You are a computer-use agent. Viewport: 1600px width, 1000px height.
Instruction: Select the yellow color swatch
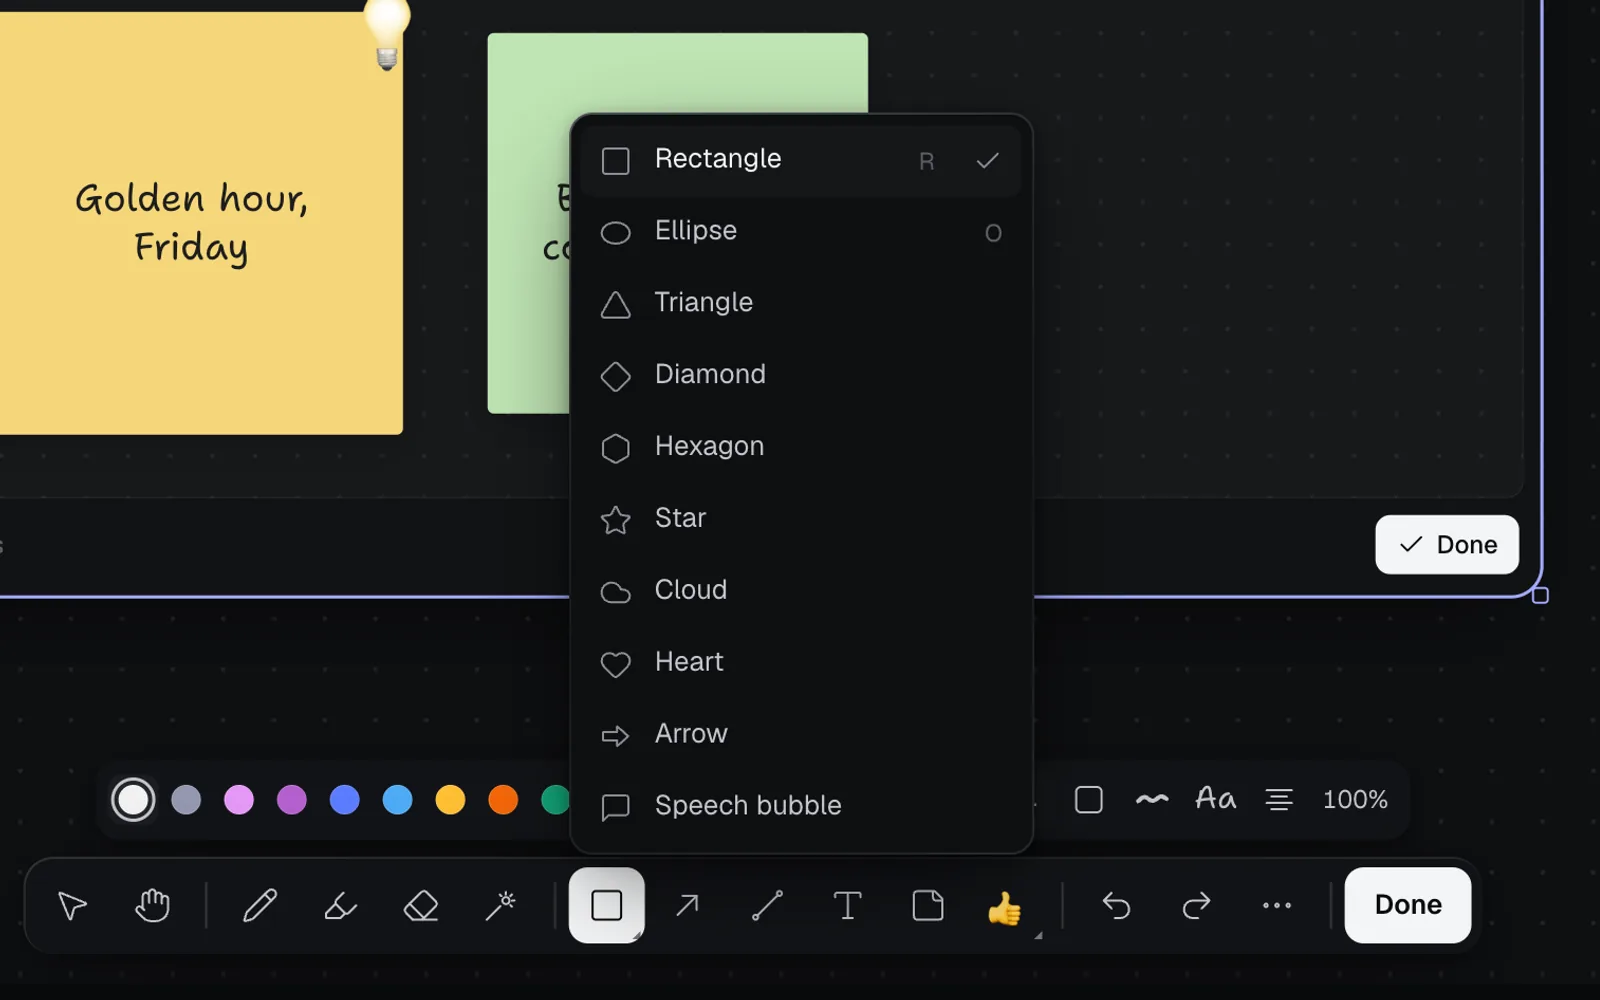[451, 800]
